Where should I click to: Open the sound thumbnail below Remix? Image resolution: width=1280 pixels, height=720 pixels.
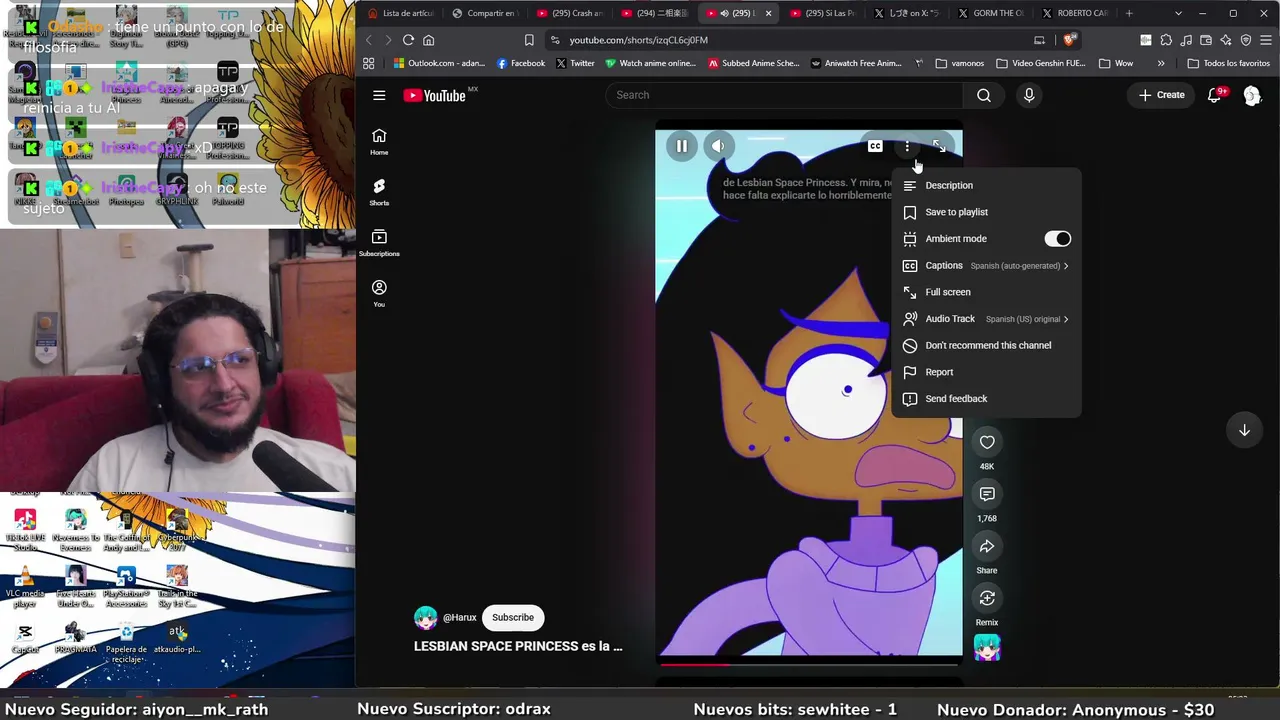tap(987, 648)
